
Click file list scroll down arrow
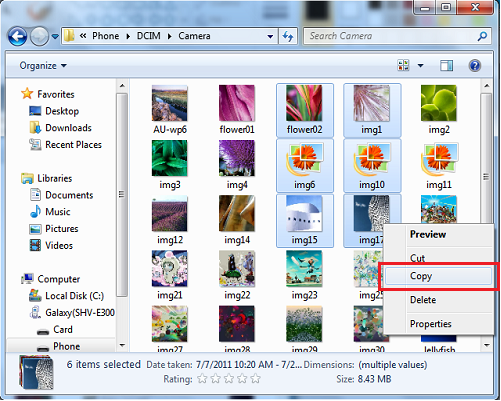(x=487, y=345)
